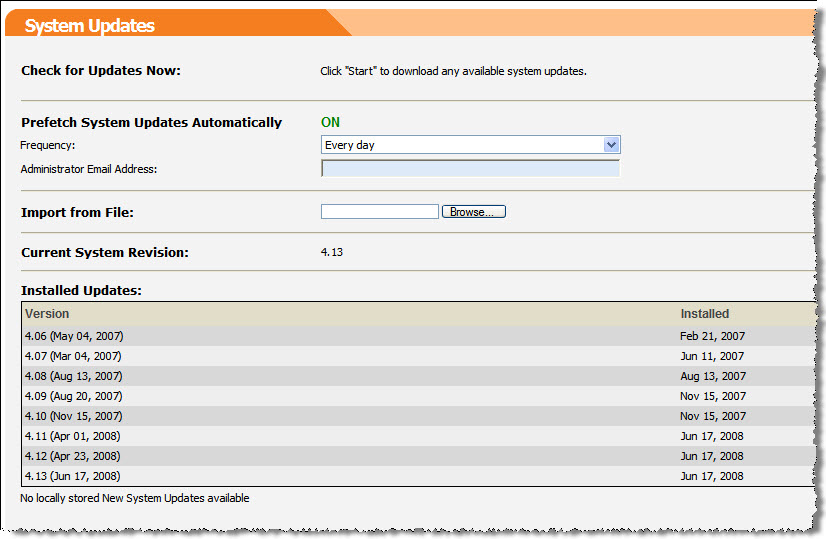Click the Administrator Email Address field
The height and width of the screenshot is (539, 826).
[470, 168]
